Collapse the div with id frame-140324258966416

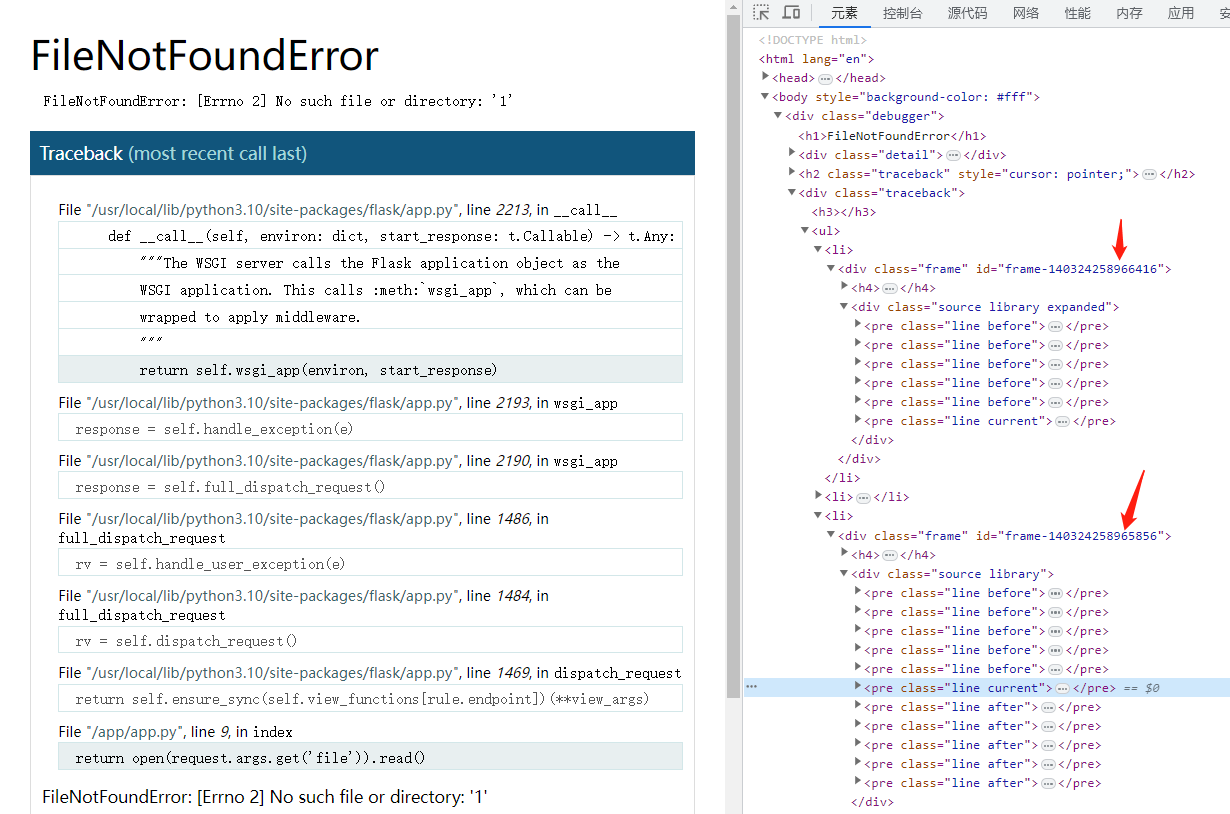(x=831, y=269)
